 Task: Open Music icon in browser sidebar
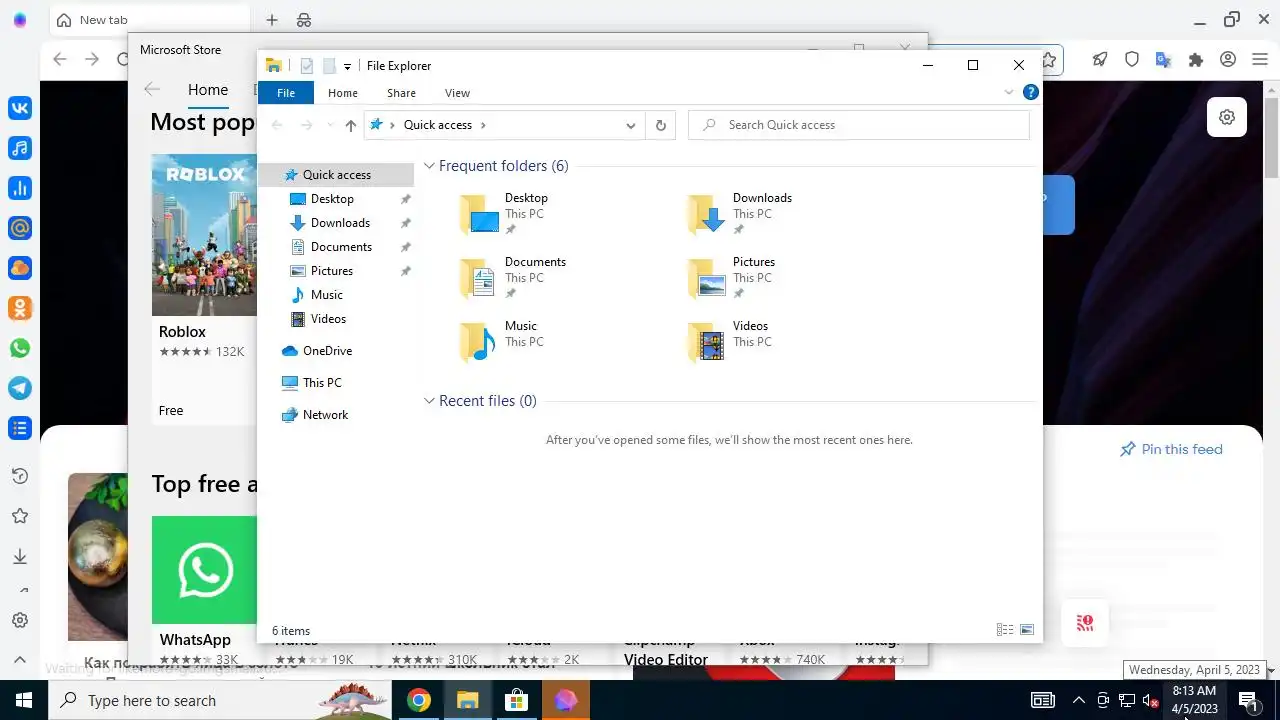[x=20, y=148]
